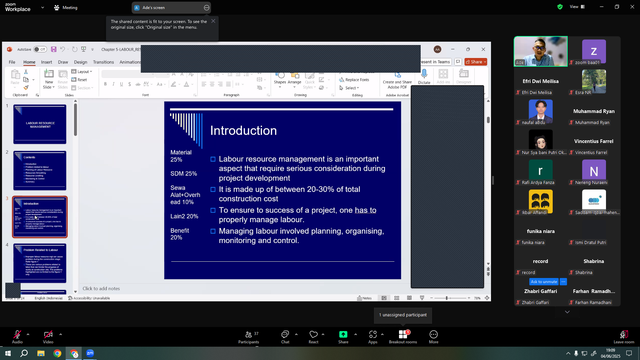Start video with the Video button
This screenshot has height=360, width=640.
pos(48,337)
